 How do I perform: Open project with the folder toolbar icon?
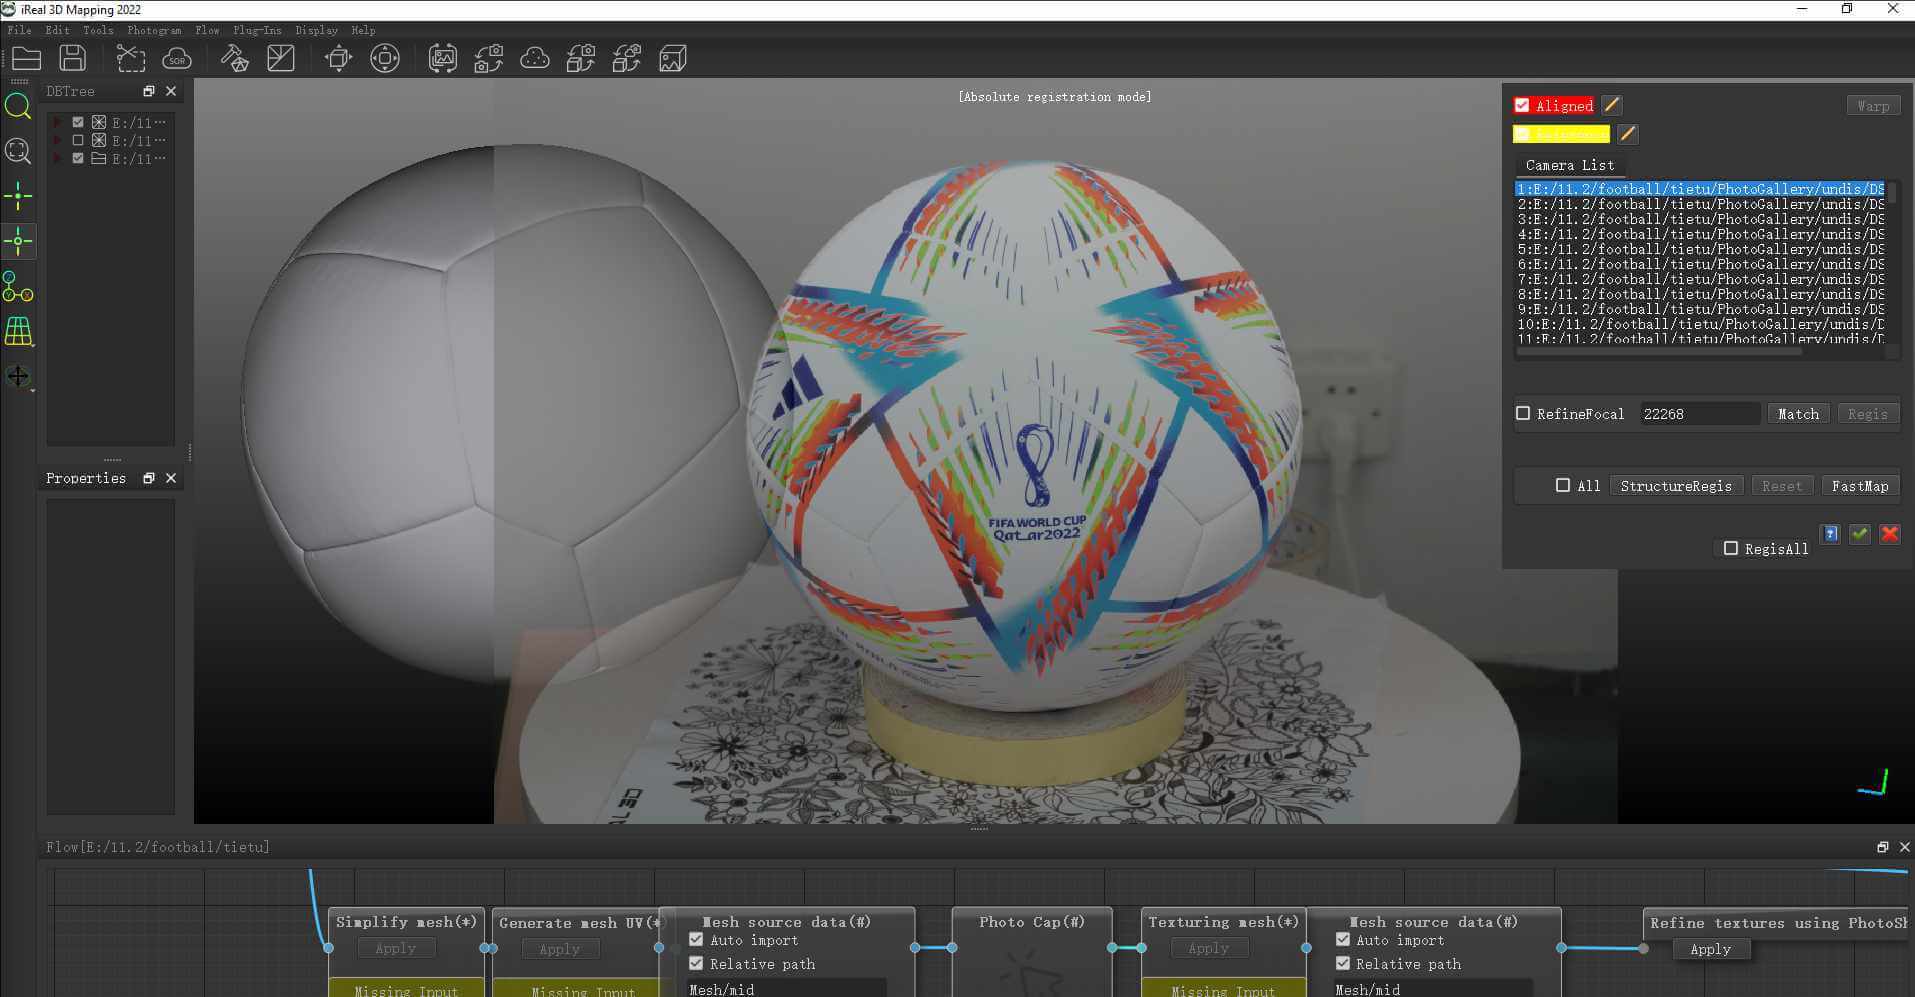click(26, 58)
